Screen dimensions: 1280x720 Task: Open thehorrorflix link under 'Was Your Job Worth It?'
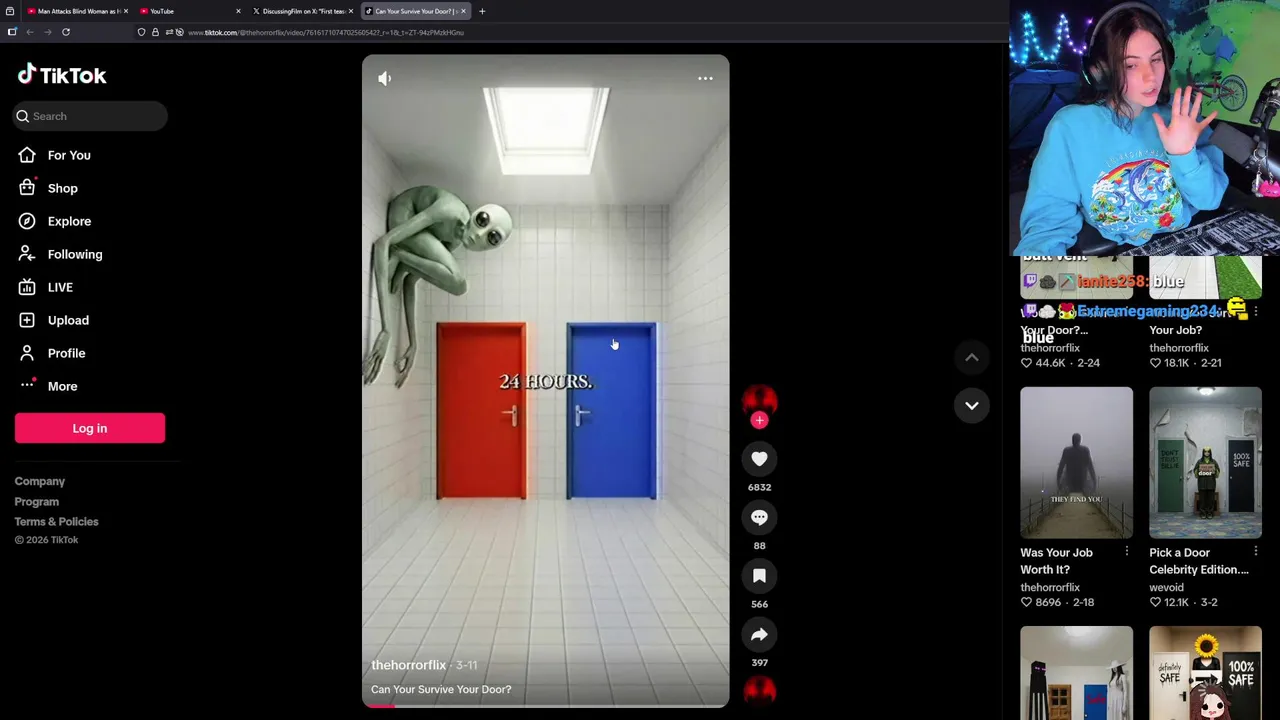[1050, 587]
